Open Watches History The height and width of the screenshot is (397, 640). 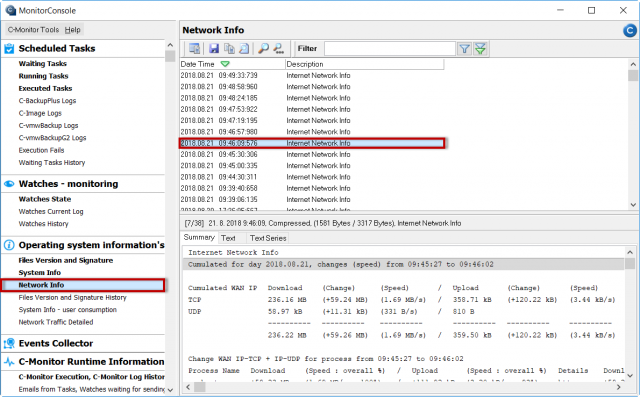point(43,224)
